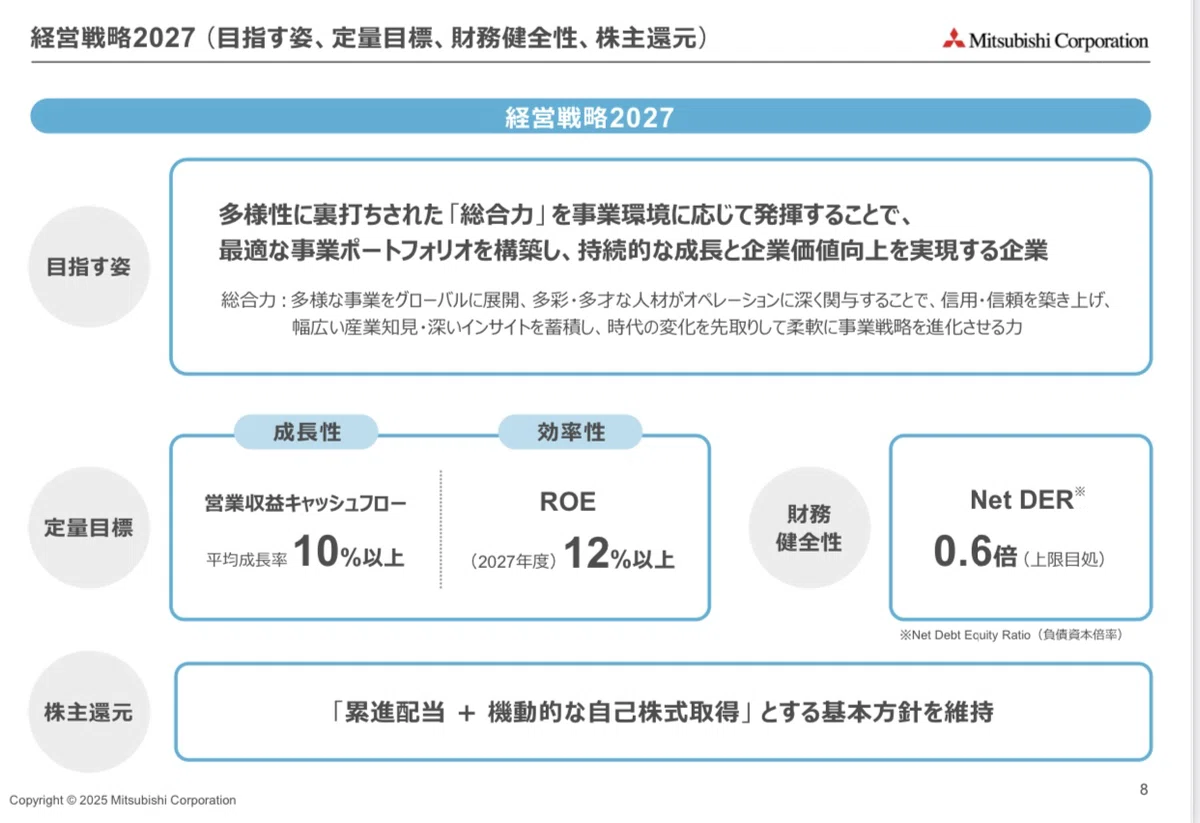Screen dimensions: 1200x823
Task: Click the 平均成長率 10%以上 value
Action: (x=305, y=555)
